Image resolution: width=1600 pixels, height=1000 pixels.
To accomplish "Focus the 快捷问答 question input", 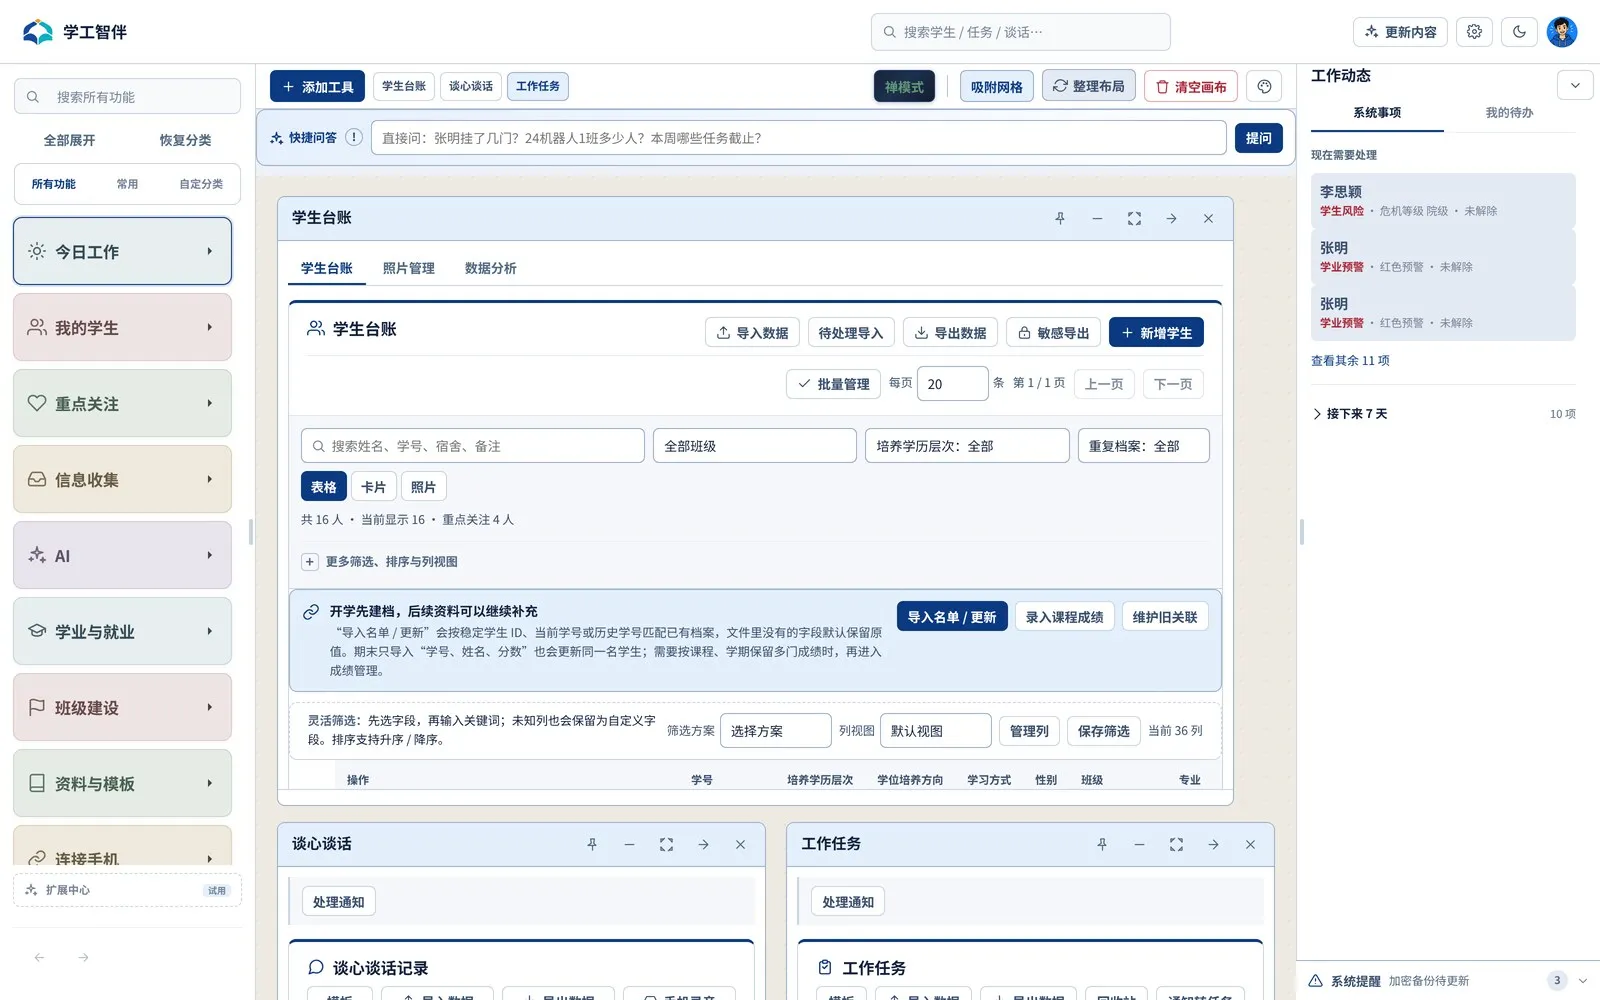I will click(799, 138).
